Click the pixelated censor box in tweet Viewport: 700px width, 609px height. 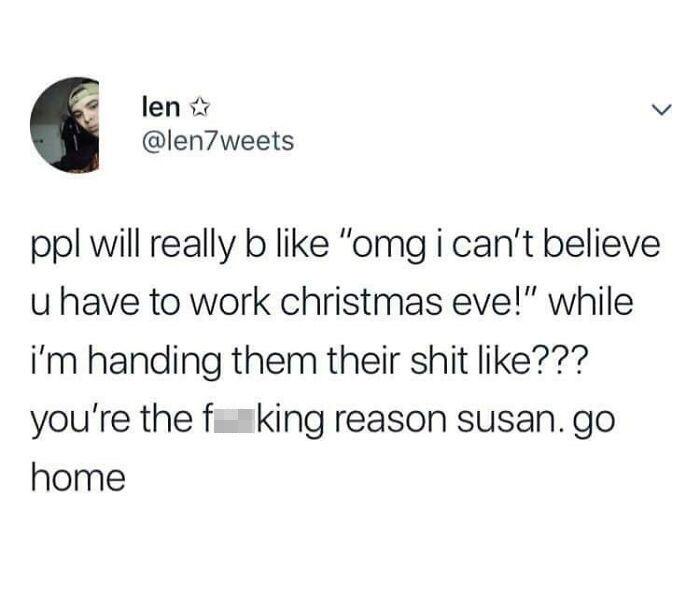point(234,420)
